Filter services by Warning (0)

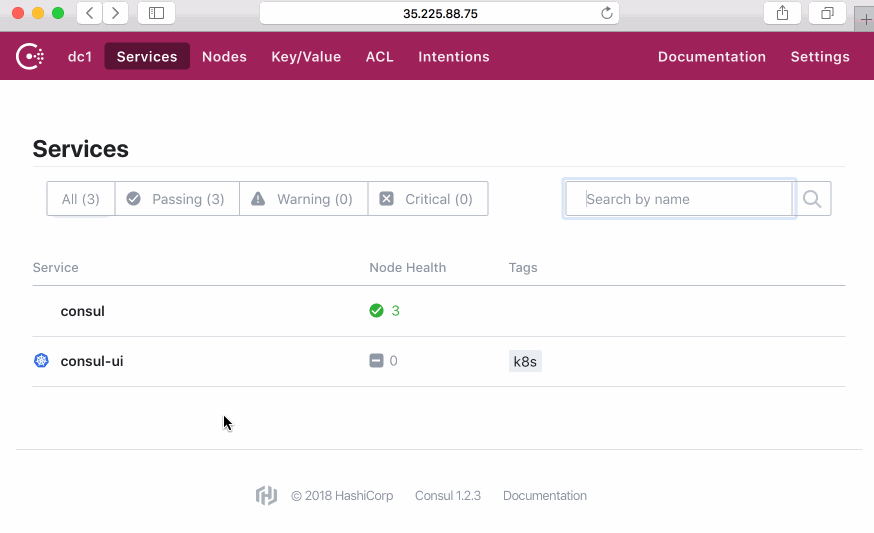(304, 198)
